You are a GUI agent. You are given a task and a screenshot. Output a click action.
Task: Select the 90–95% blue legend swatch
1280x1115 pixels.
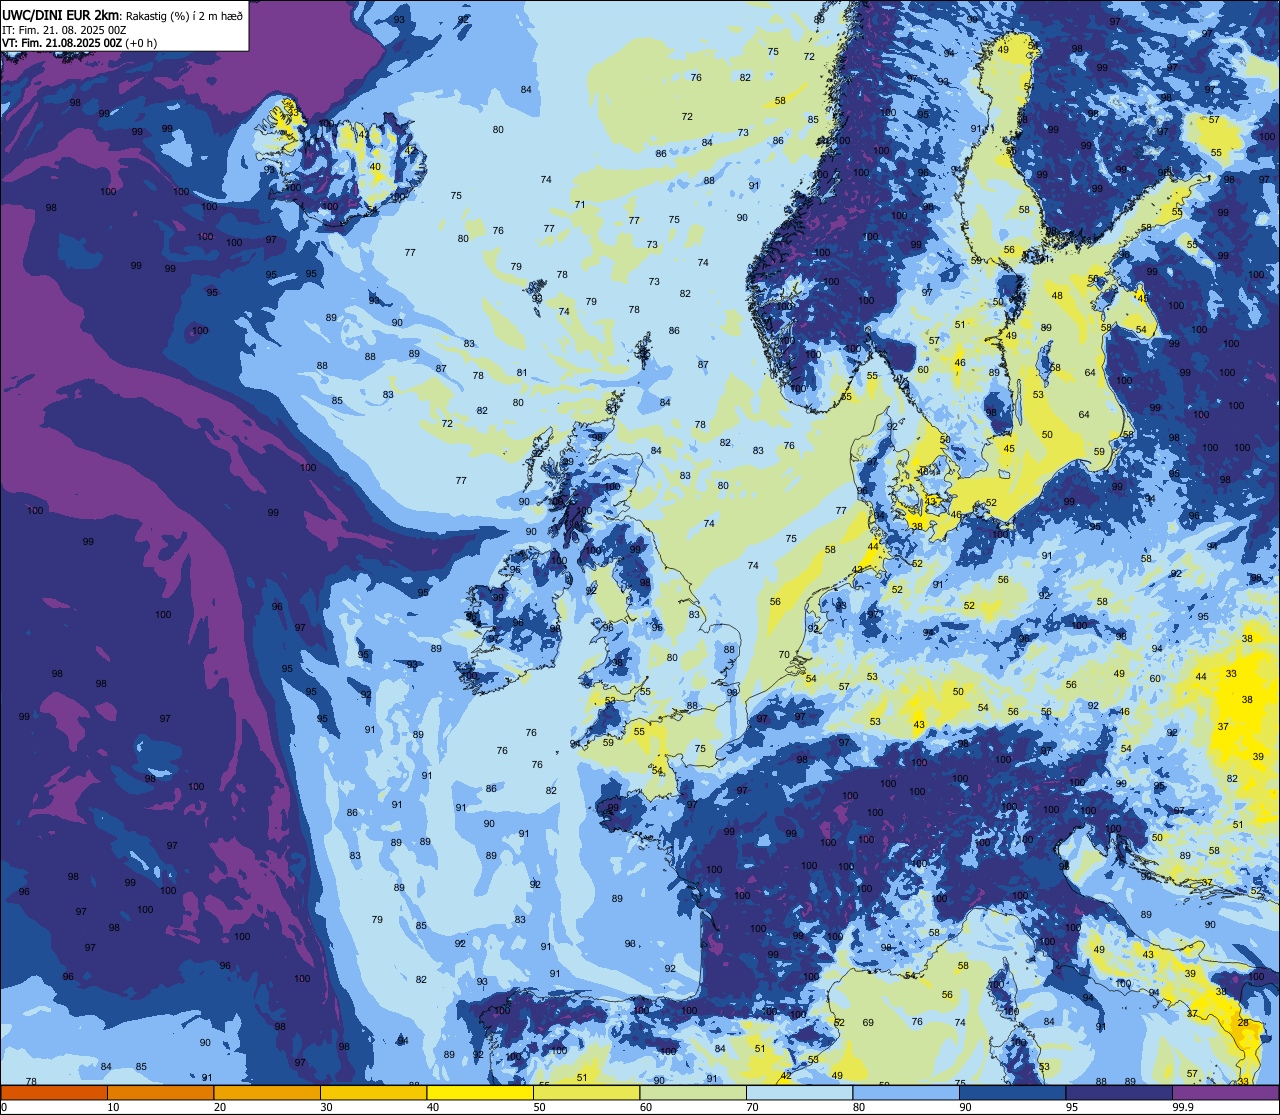(x=1012, y=1092)
